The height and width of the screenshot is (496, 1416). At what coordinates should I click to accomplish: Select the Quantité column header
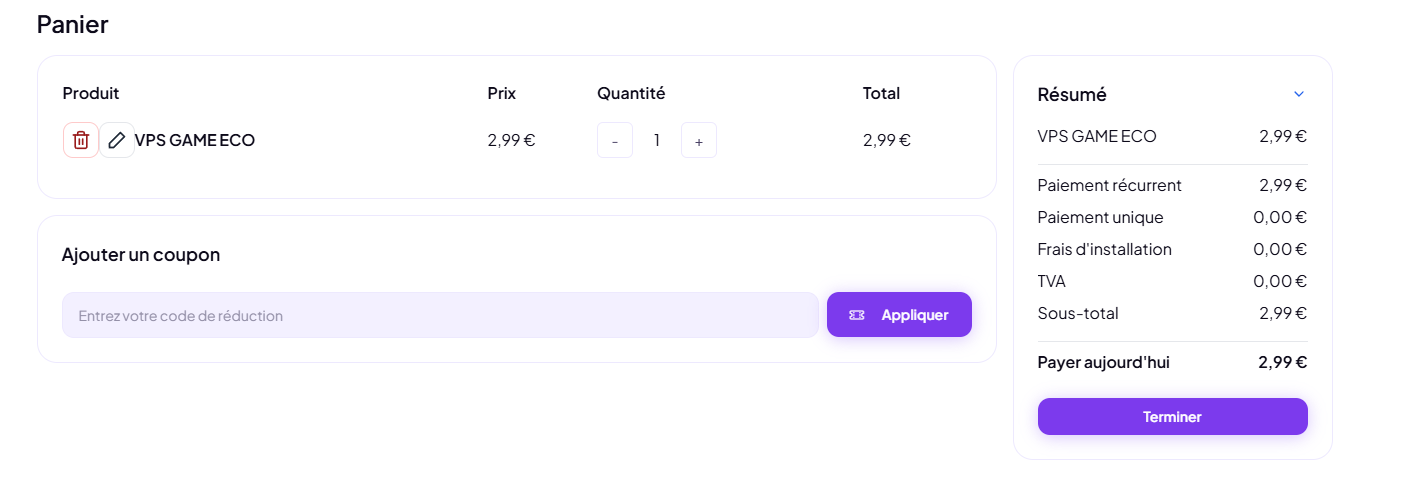click(x=631, y=93)
